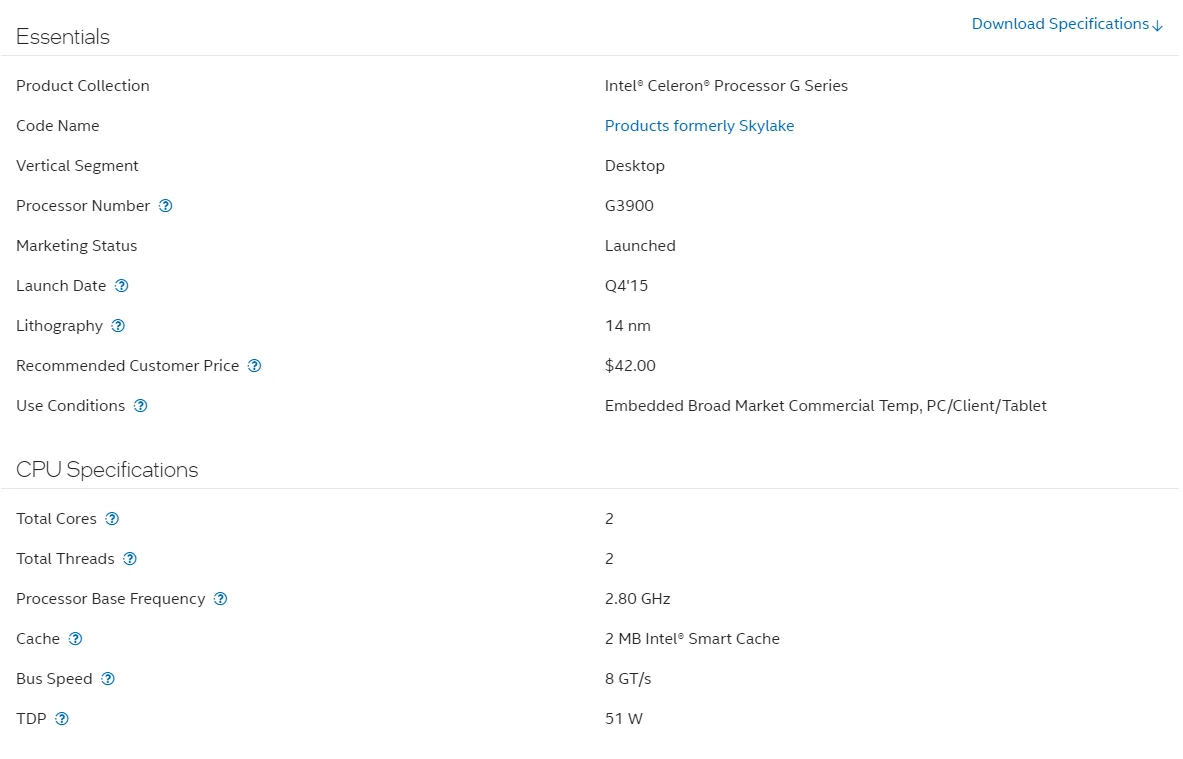Click the Essentials section heading
This screenshot has width=1183, height=759.
click(x=63, y=37)
